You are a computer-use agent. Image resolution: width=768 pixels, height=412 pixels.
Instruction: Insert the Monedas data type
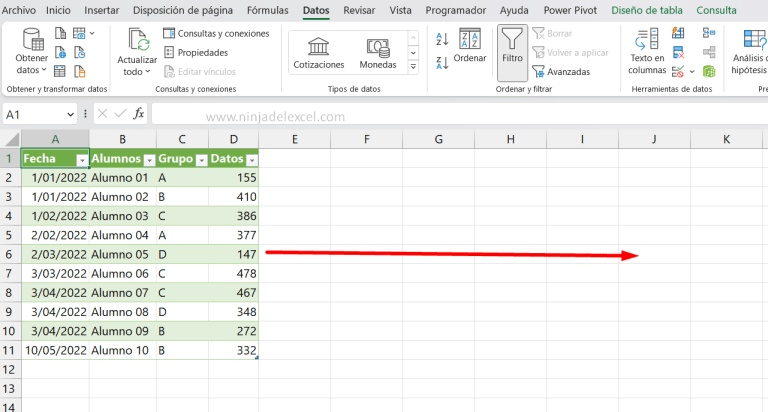(378, 53)
